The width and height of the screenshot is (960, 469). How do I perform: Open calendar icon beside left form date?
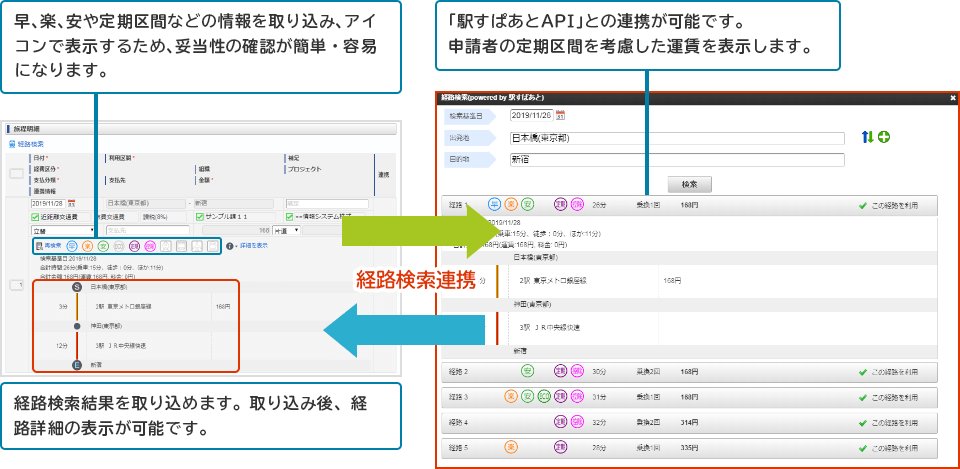click(71, 203)
